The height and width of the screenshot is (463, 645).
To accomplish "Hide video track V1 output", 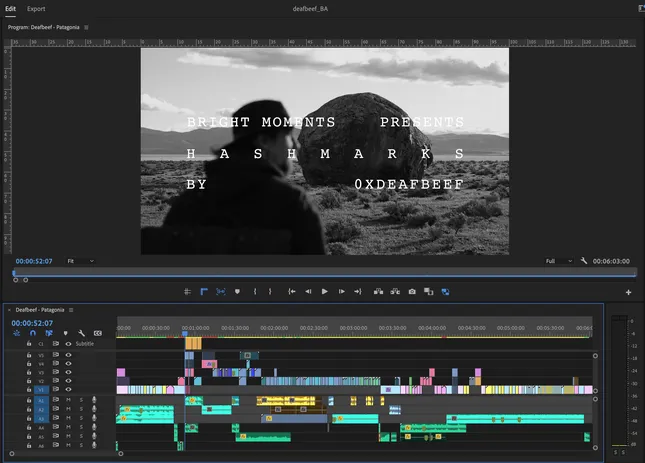I will [x=68, y=389].
